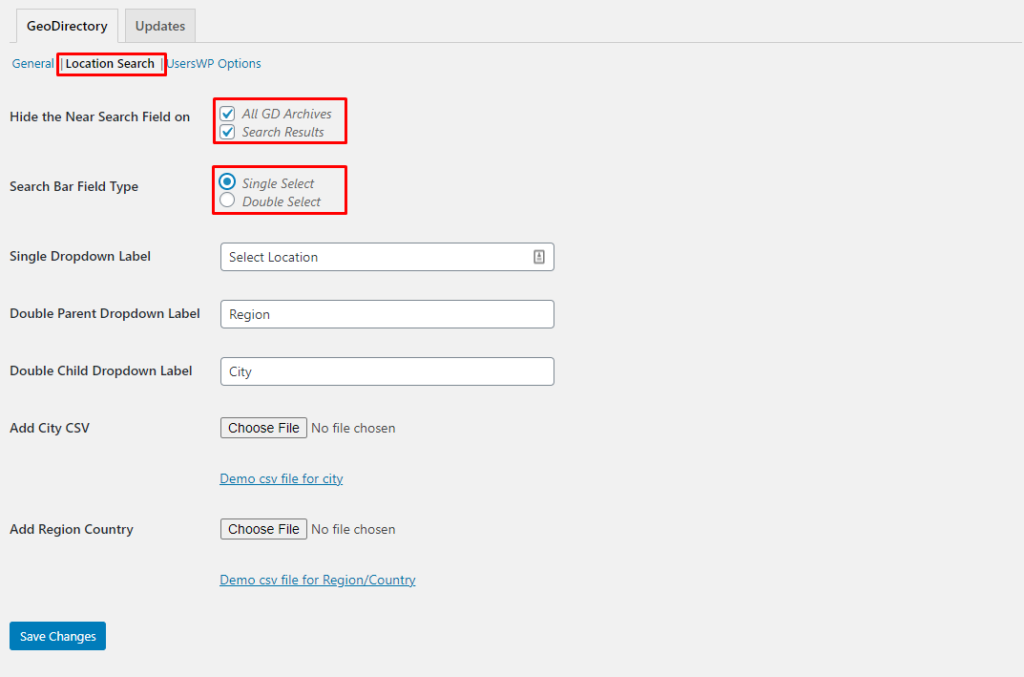Choose a file for Add City CSV

263,427
